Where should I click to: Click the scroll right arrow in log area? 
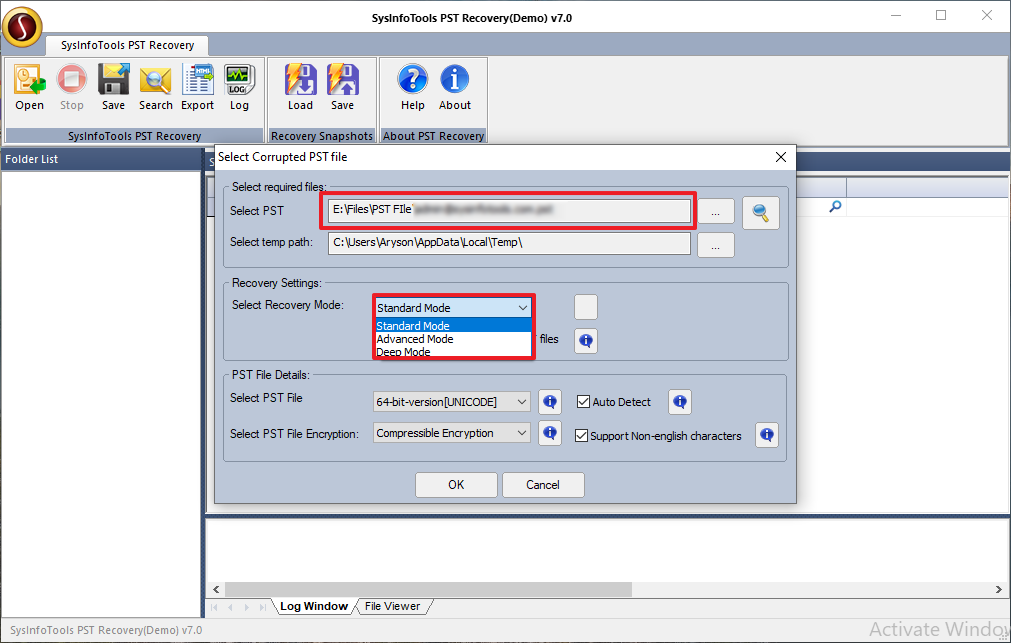[999, 589]
